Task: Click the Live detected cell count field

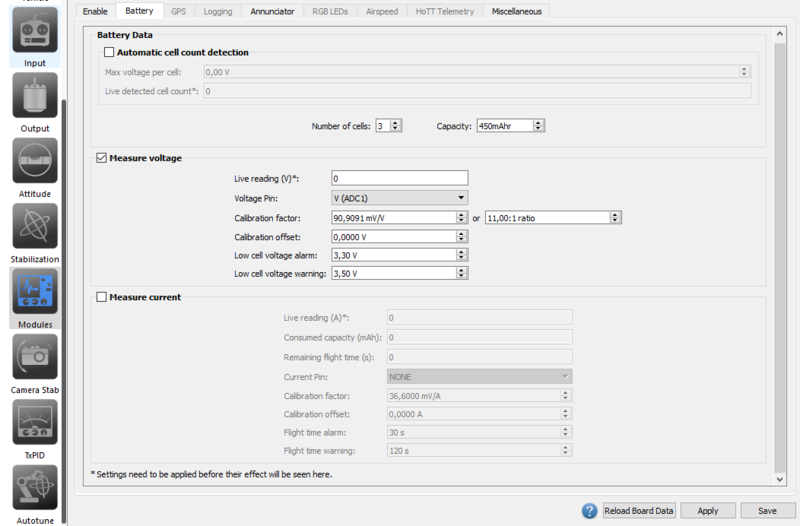Action: pos(477,91)
